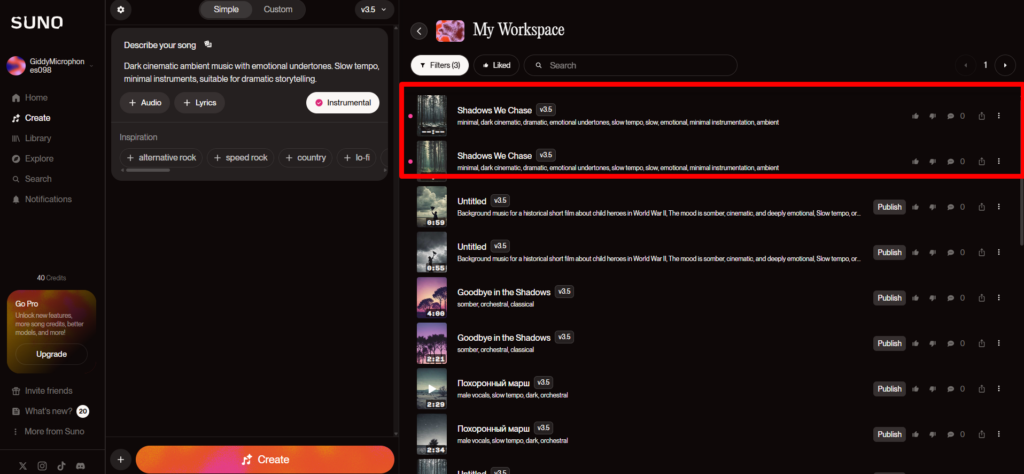Click the Inspiration tags horizontal scrollbar

[148, 170]
